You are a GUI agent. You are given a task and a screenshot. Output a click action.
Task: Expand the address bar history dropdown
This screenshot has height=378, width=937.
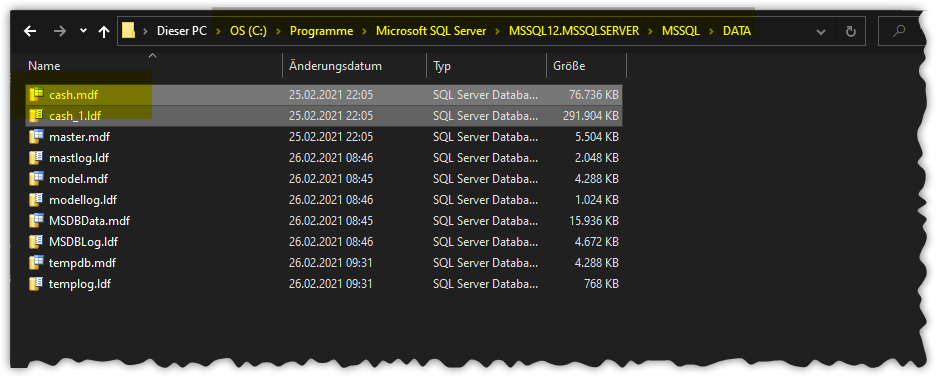822,32
